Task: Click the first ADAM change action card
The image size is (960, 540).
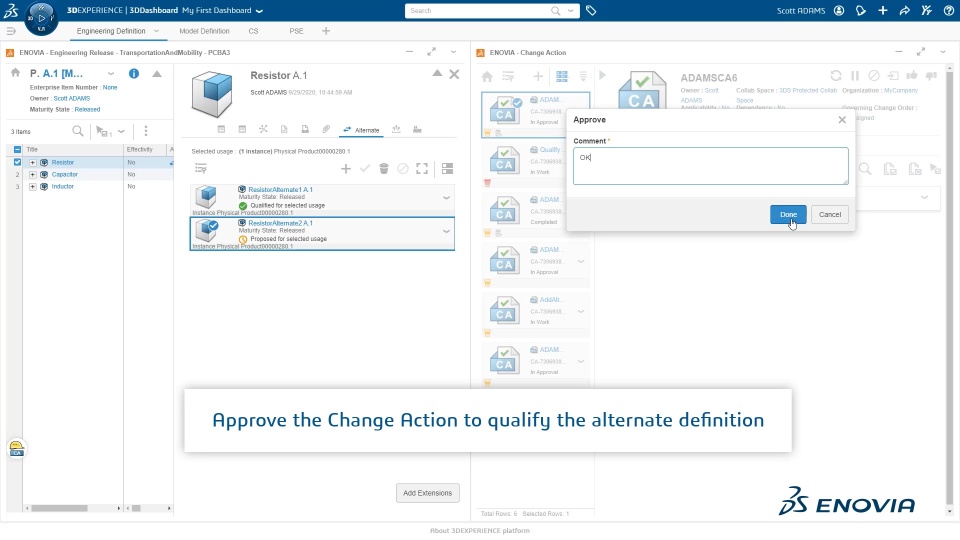Action: 536,114
